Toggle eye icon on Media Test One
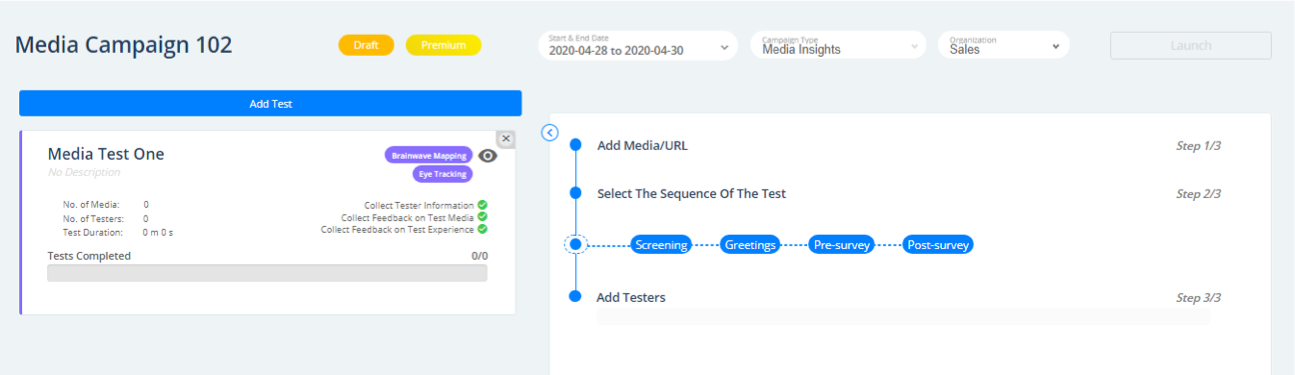 tap(487, 155)
